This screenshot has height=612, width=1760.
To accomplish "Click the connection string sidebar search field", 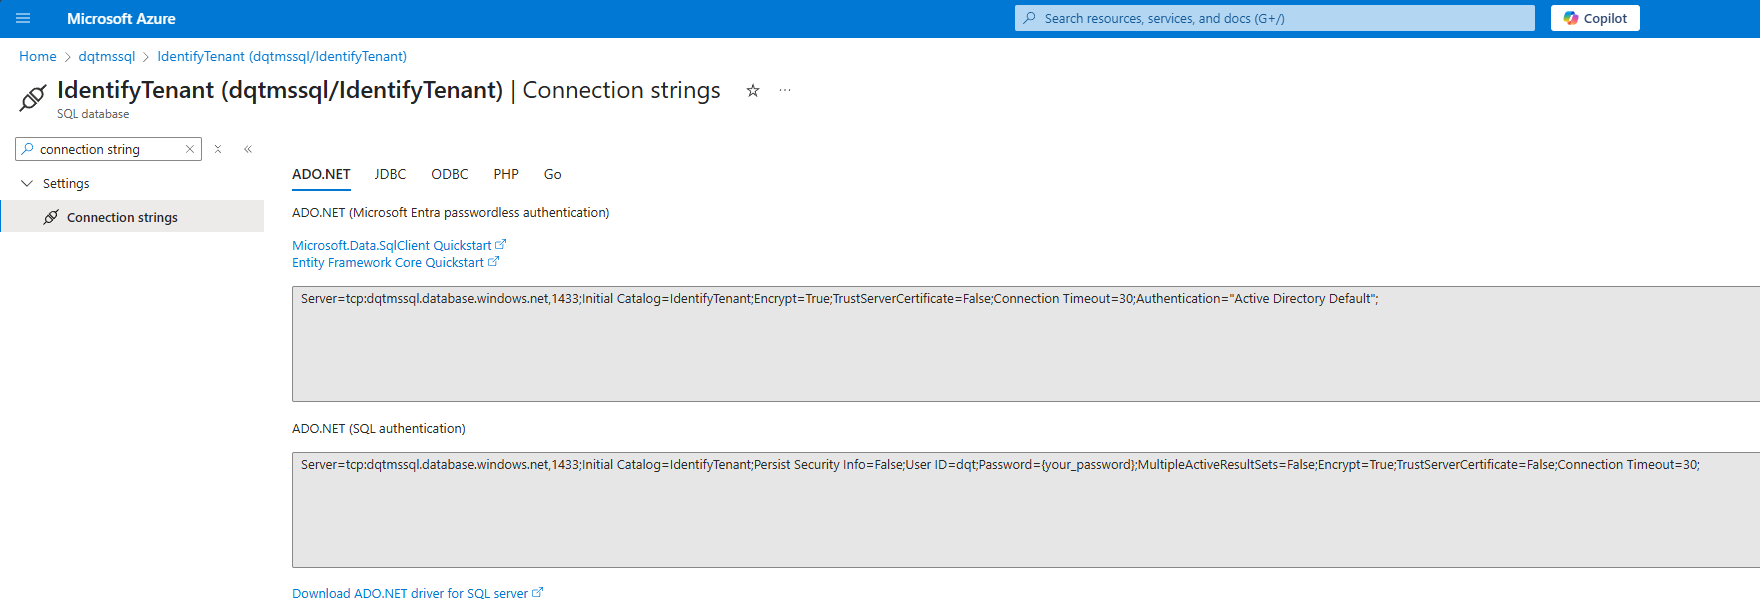I will click(108, 149).
